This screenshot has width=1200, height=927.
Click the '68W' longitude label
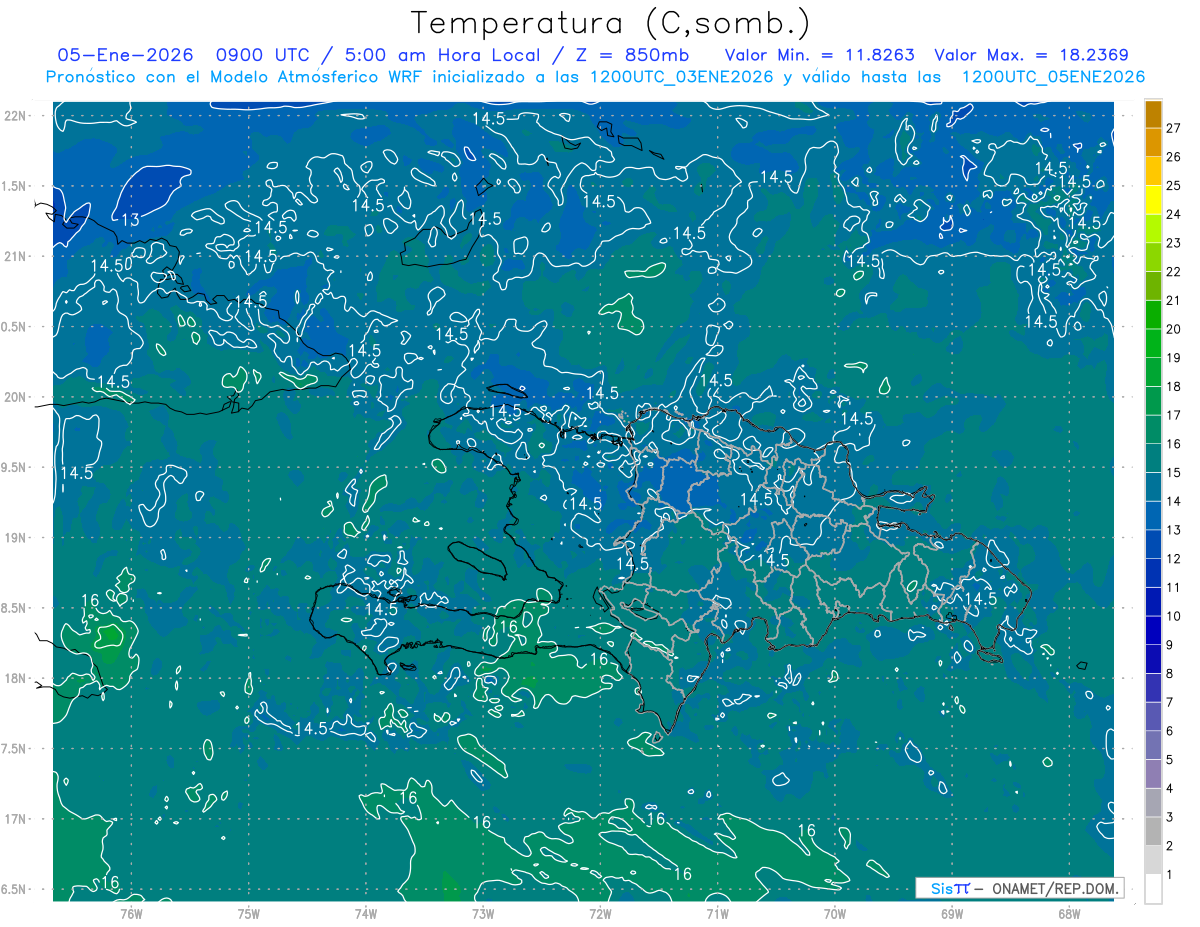[x=1069, y=915]
